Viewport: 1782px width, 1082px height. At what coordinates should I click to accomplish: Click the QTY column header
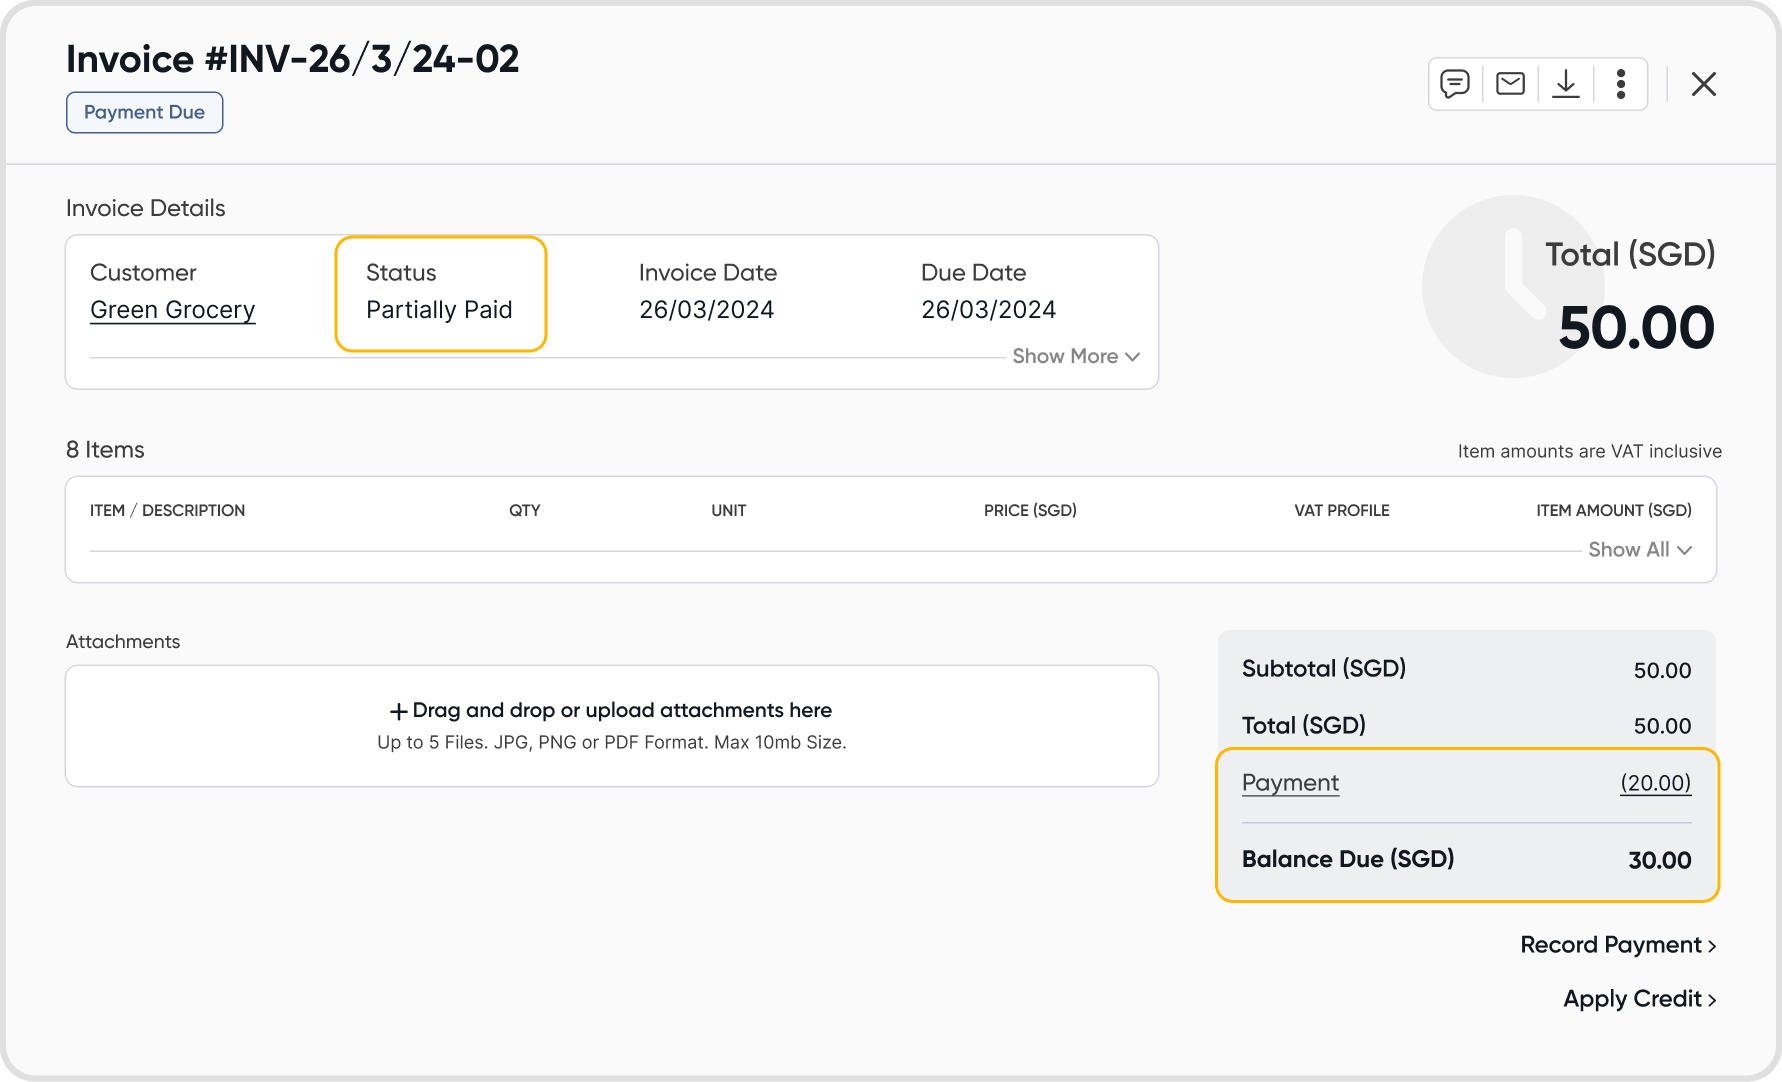pos(524,511)
